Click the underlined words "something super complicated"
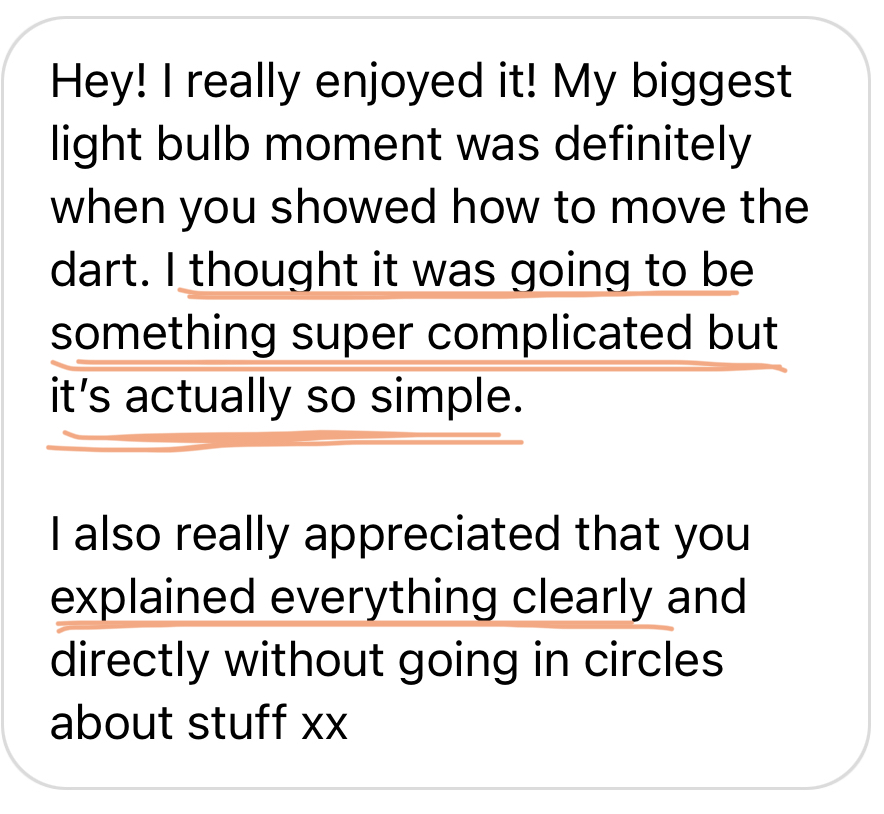The height and width of the screenshot is (814, 884). [x=371, y=335]
